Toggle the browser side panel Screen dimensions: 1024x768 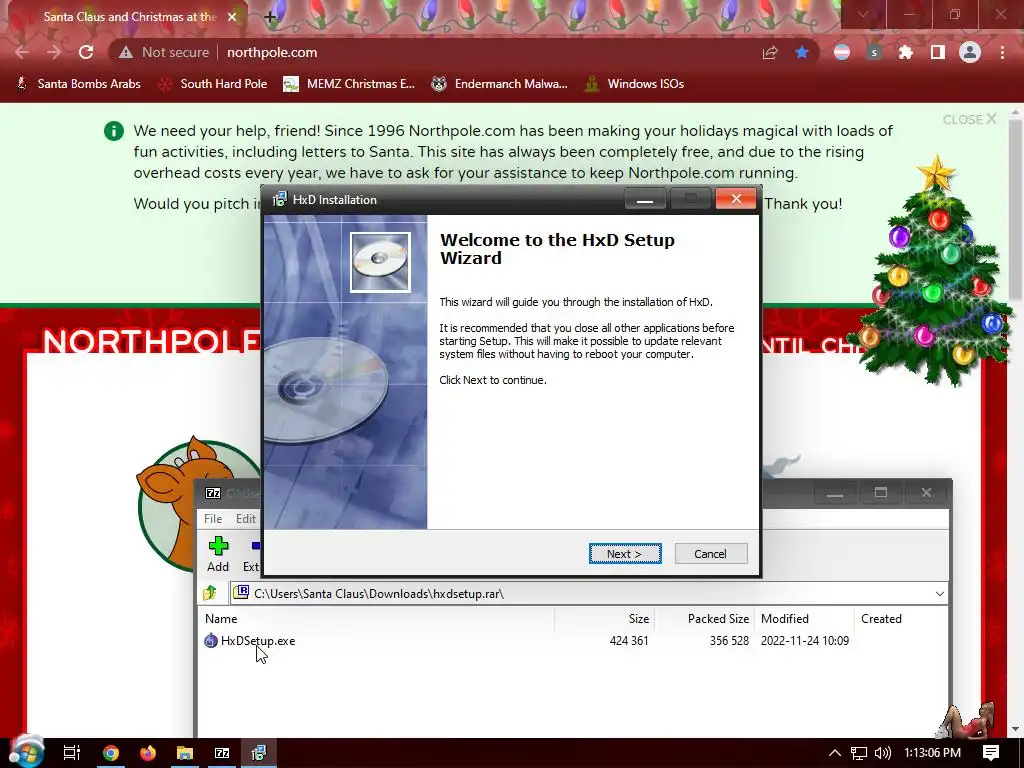coord(938,52)
